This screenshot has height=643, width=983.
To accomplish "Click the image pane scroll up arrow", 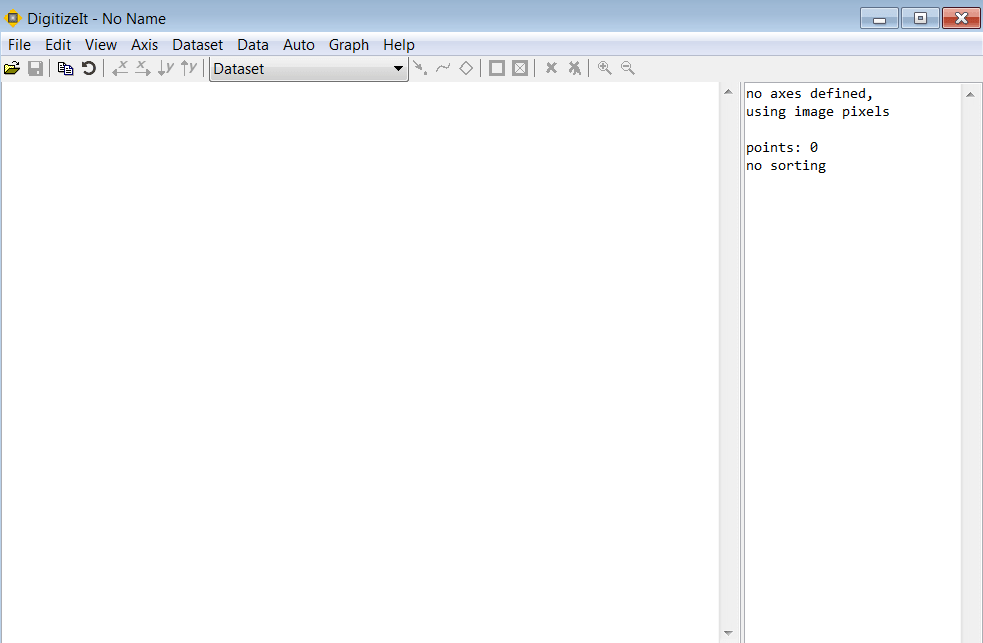I will point(728,92).
